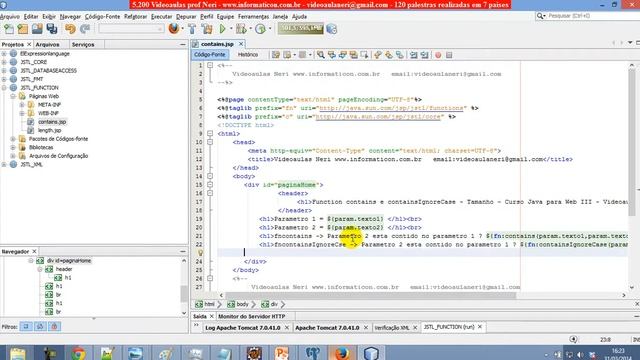Toggle the rectangular selection icon
The height and width of the screenshot is (360, 640).
pyautogui.click(x=364, y=55)
